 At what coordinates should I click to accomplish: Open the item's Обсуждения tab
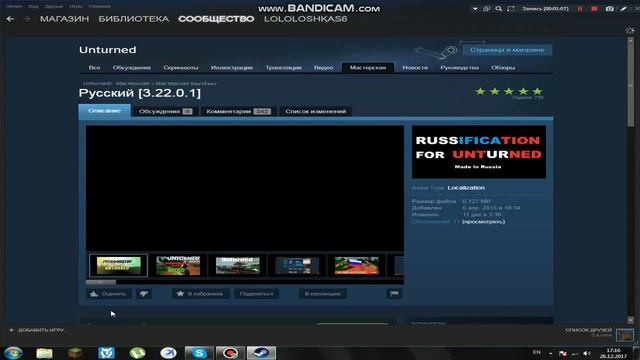[165, 111]
